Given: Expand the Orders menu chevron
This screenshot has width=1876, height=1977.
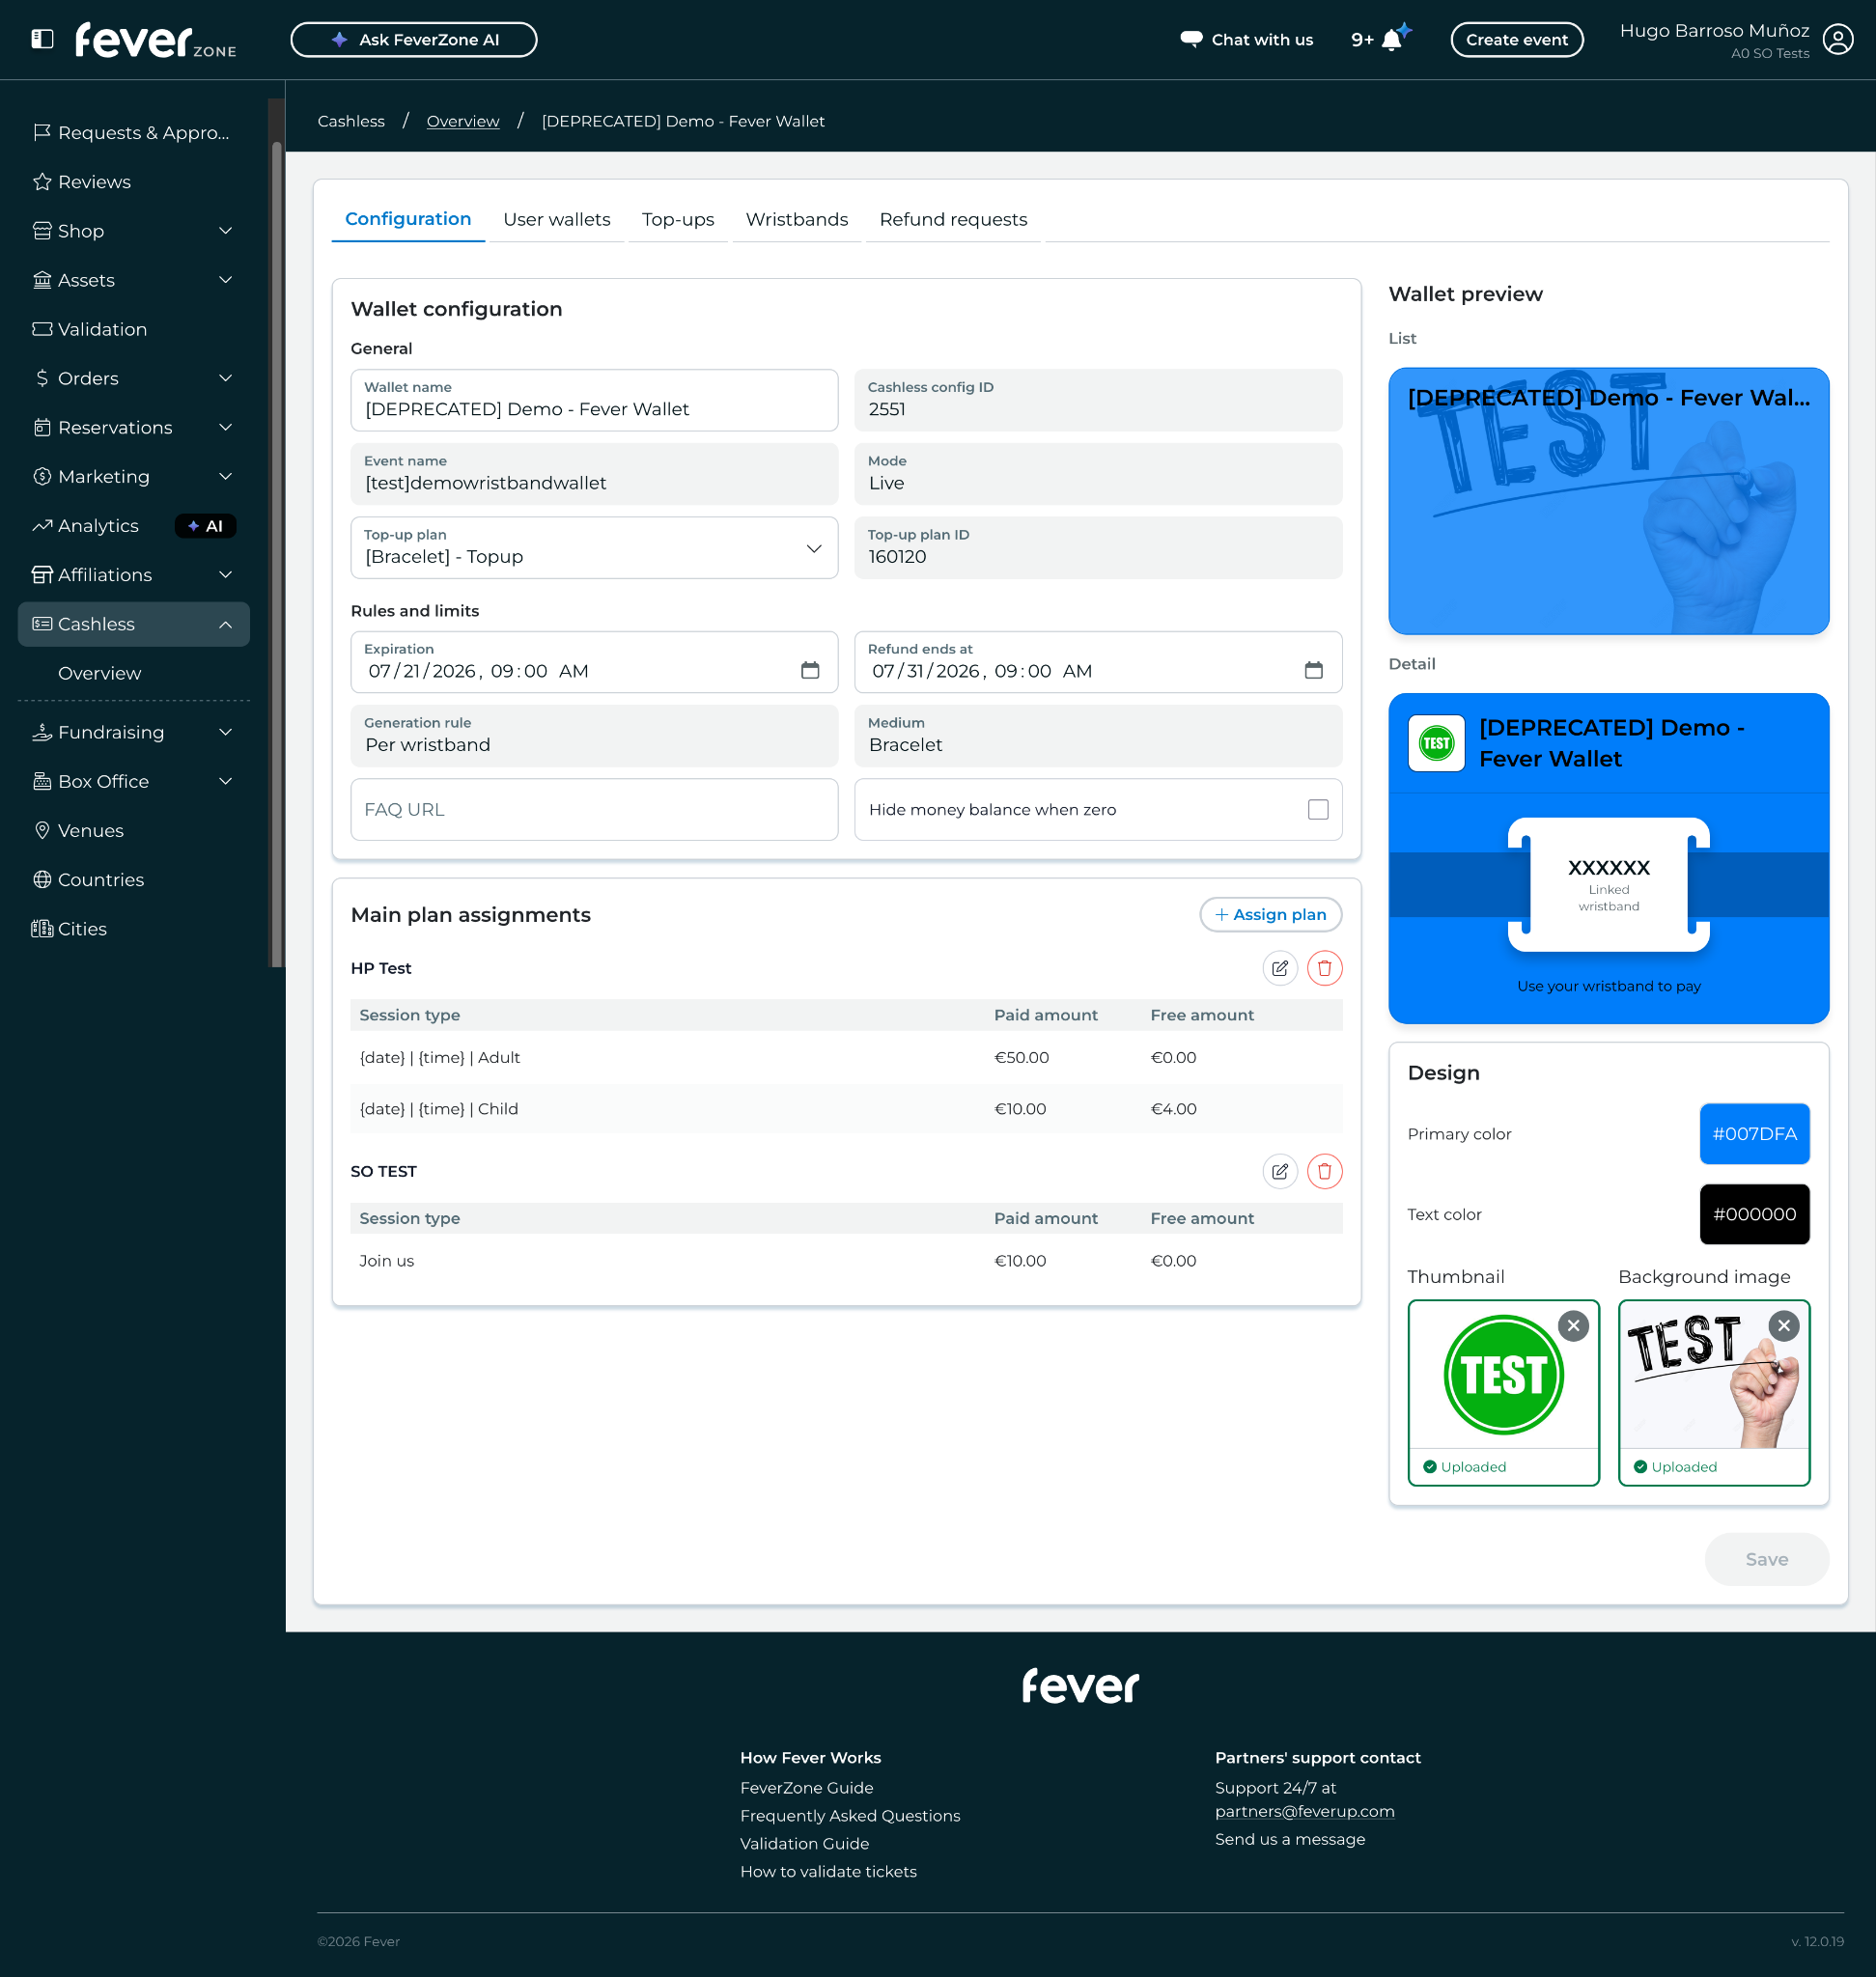Looking at the screenshot, I should pyautogui.click(x=226, y=378).
